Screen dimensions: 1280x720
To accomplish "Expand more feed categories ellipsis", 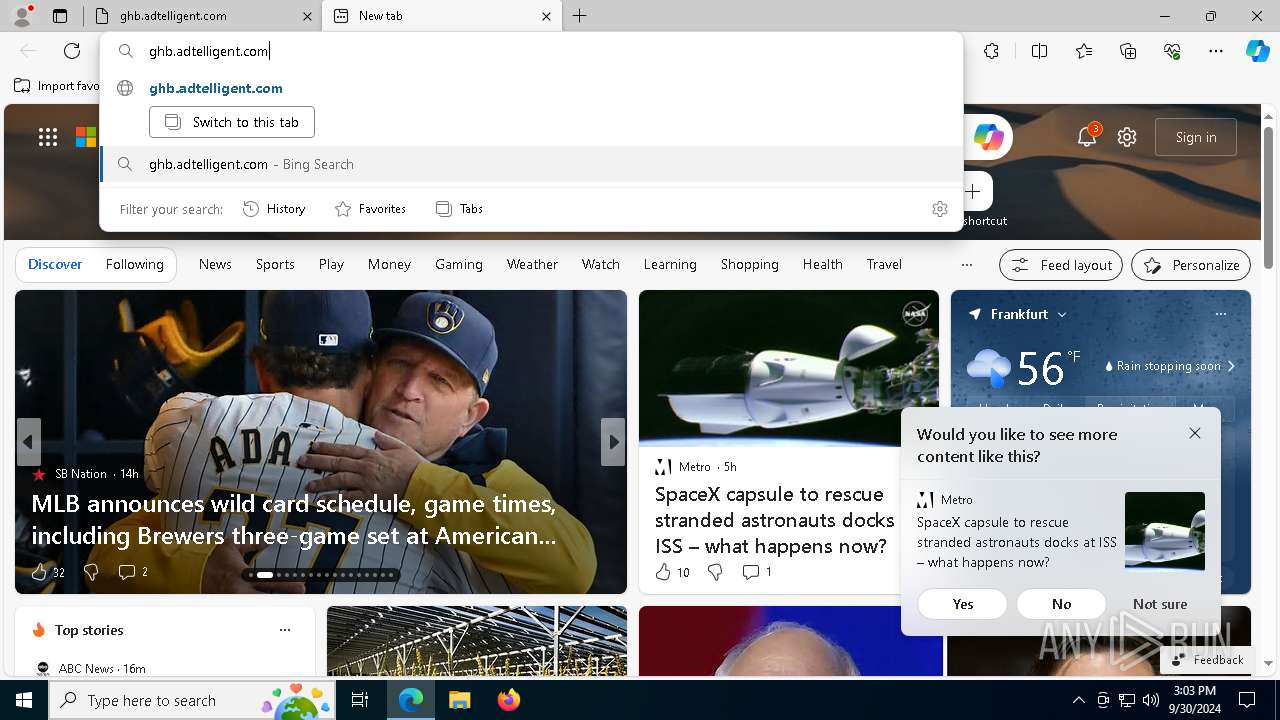I will (x=966, y=265).
